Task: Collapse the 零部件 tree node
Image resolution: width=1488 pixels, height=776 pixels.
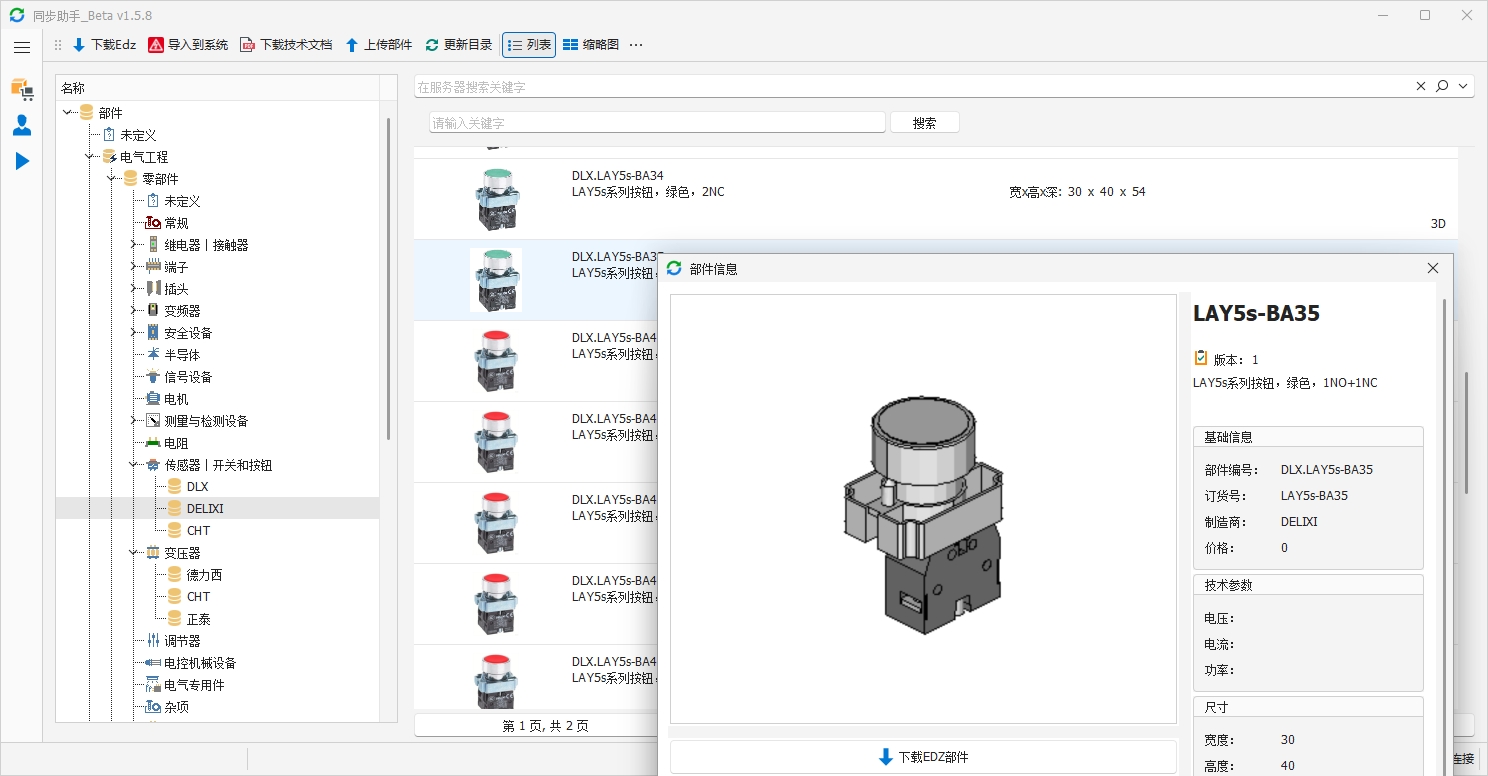Action: click(112, 179)
